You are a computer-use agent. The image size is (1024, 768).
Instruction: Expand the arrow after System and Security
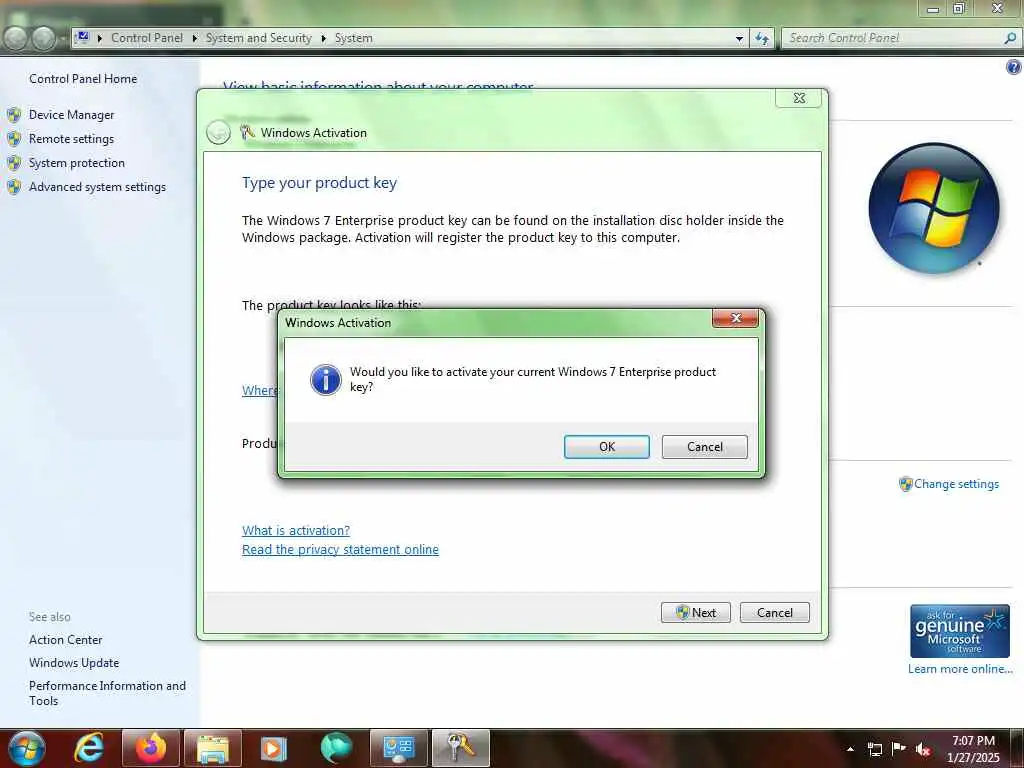tap(323, 39)
